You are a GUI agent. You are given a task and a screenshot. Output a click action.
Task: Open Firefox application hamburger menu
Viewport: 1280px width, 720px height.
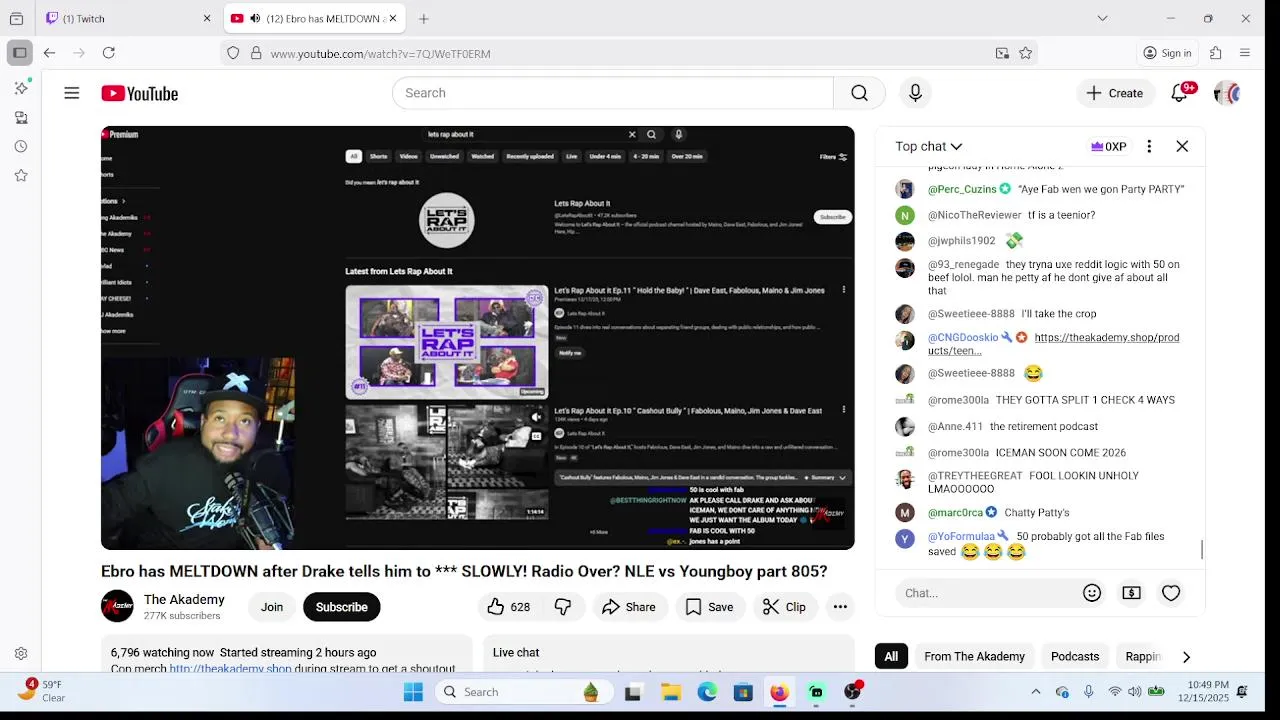[x=1245, y=53]
